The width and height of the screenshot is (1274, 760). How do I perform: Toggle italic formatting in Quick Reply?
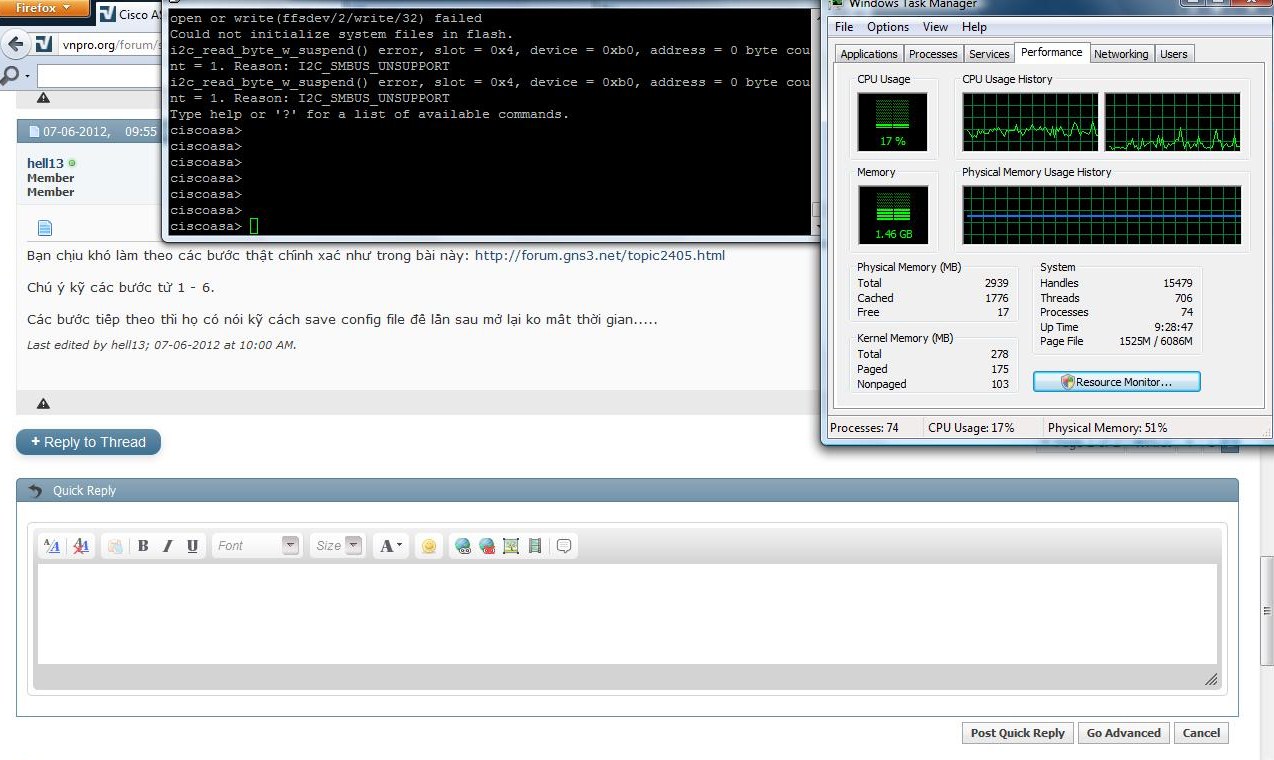pos(167,546)
